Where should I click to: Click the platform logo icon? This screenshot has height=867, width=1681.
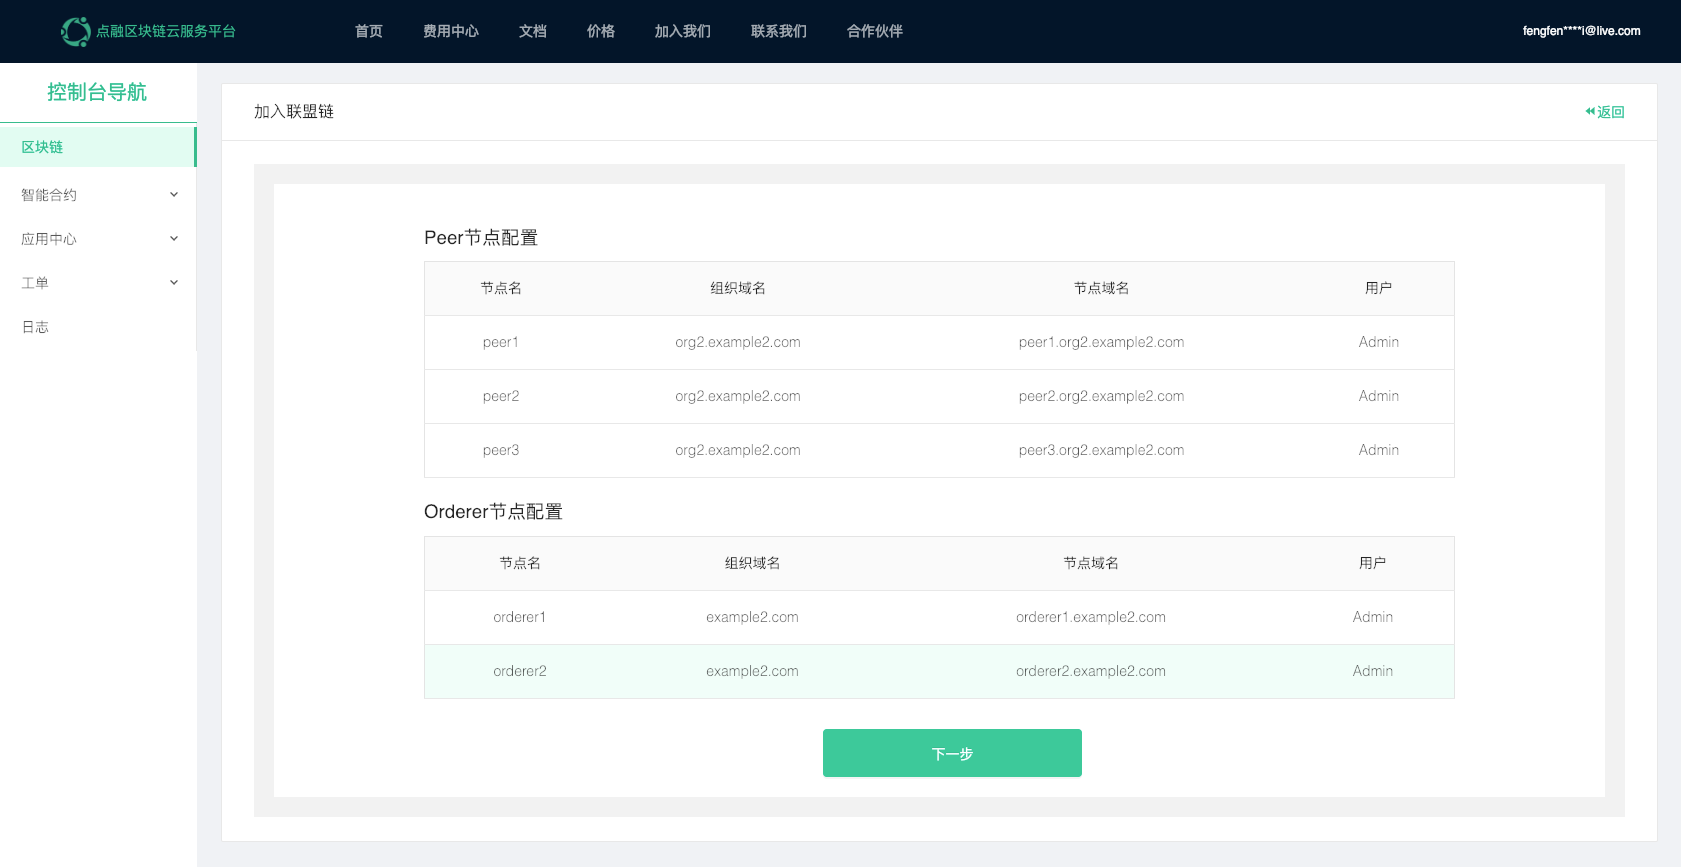click(76, 31)
